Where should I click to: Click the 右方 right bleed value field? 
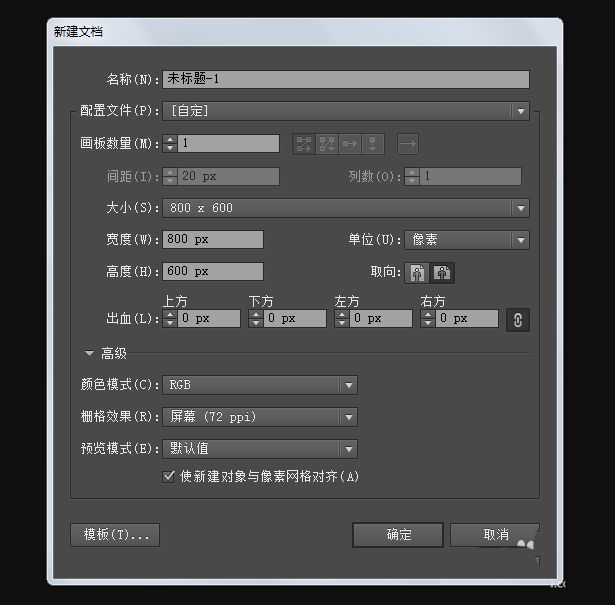pos(467,318)
